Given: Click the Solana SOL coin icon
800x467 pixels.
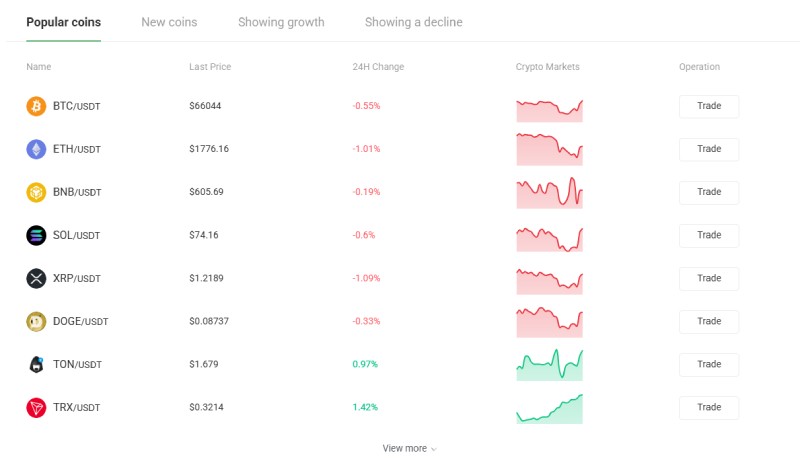Looking at the screenshot, I should [x=36, y=235].
